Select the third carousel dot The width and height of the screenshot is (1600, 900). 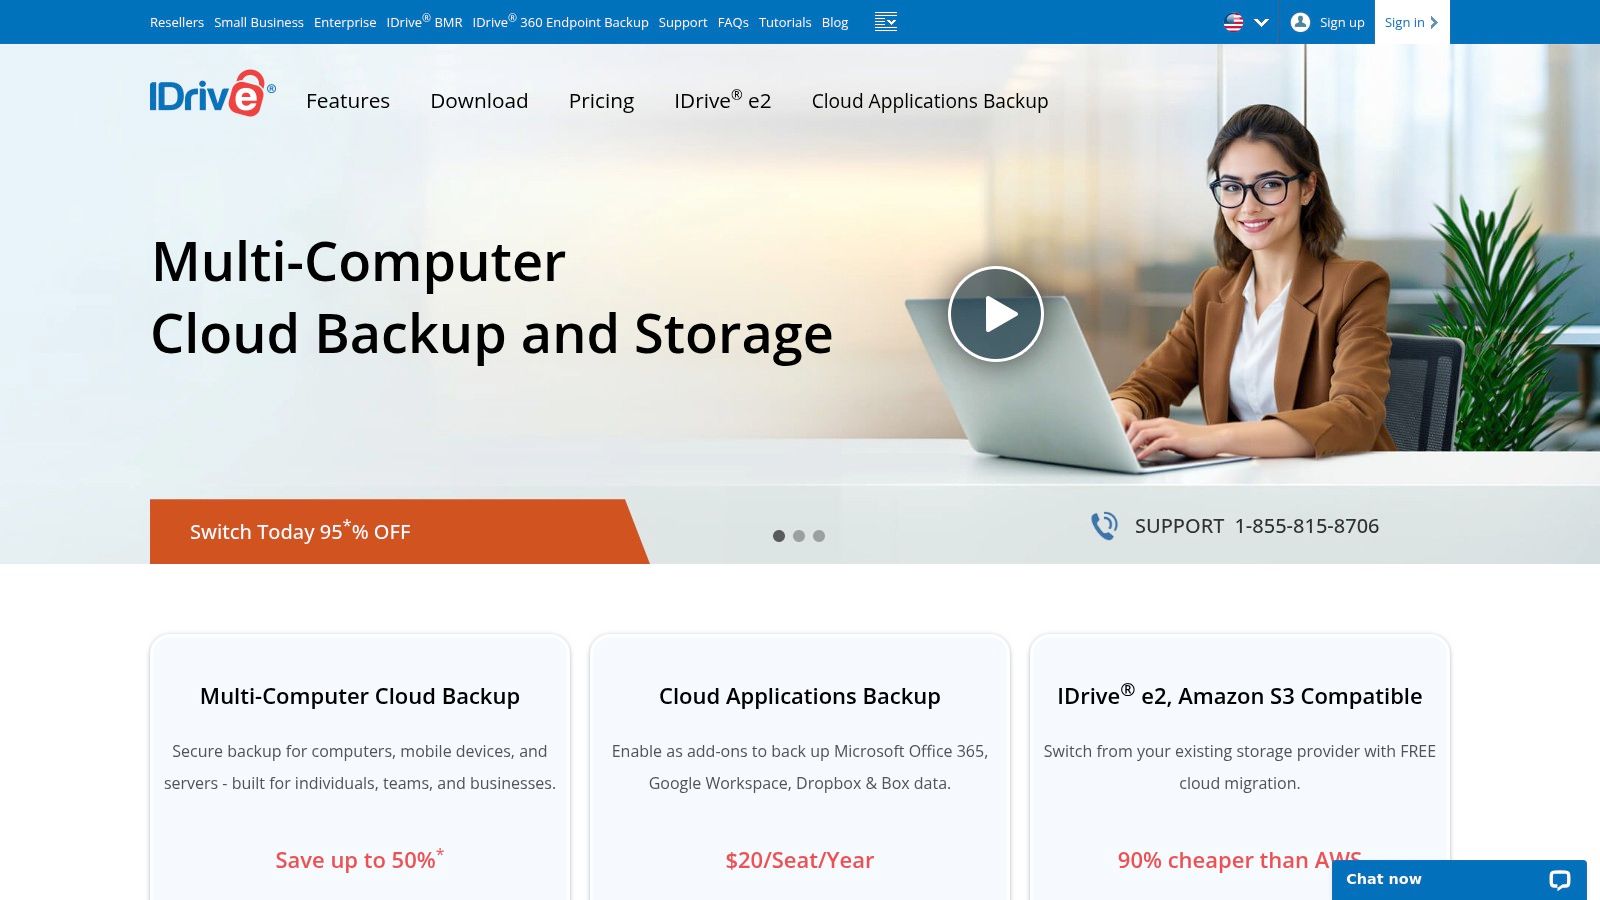point(819,536)
